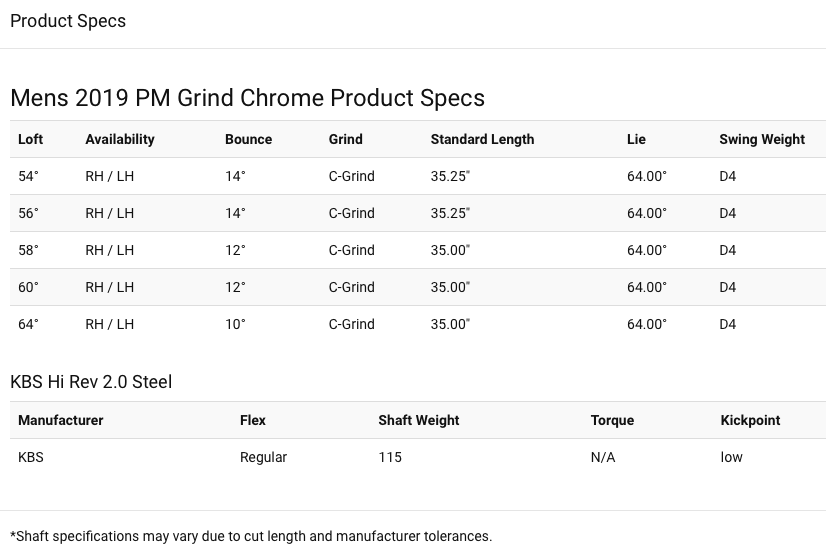The width and height of the screenshot is (826, 555).
Task: Select the Regular flex cell
Action: 263,457
